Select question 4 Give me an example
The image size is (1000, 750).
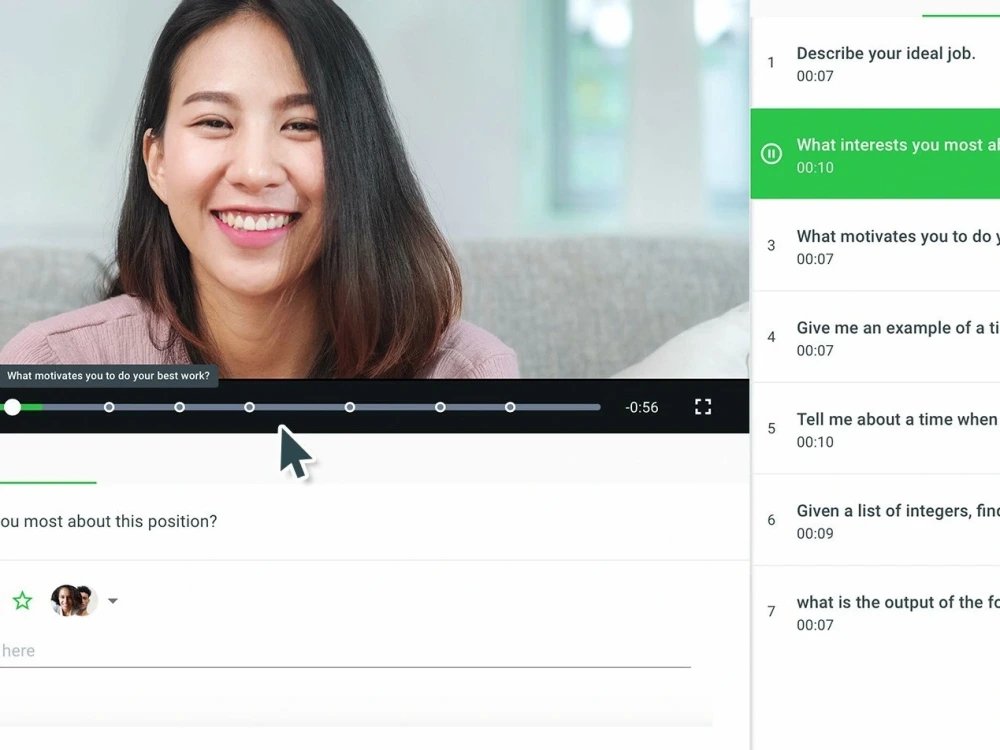(875, 337)
